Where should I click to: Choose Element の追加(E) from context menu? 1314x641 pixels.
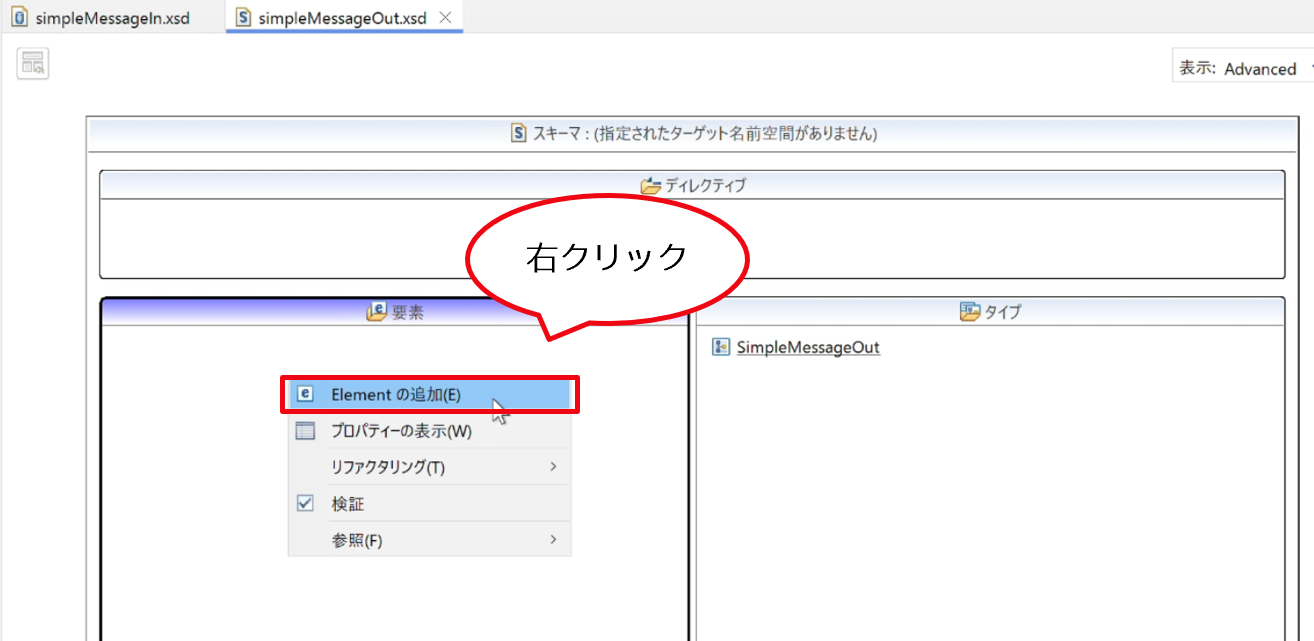(x=429, y=394)
